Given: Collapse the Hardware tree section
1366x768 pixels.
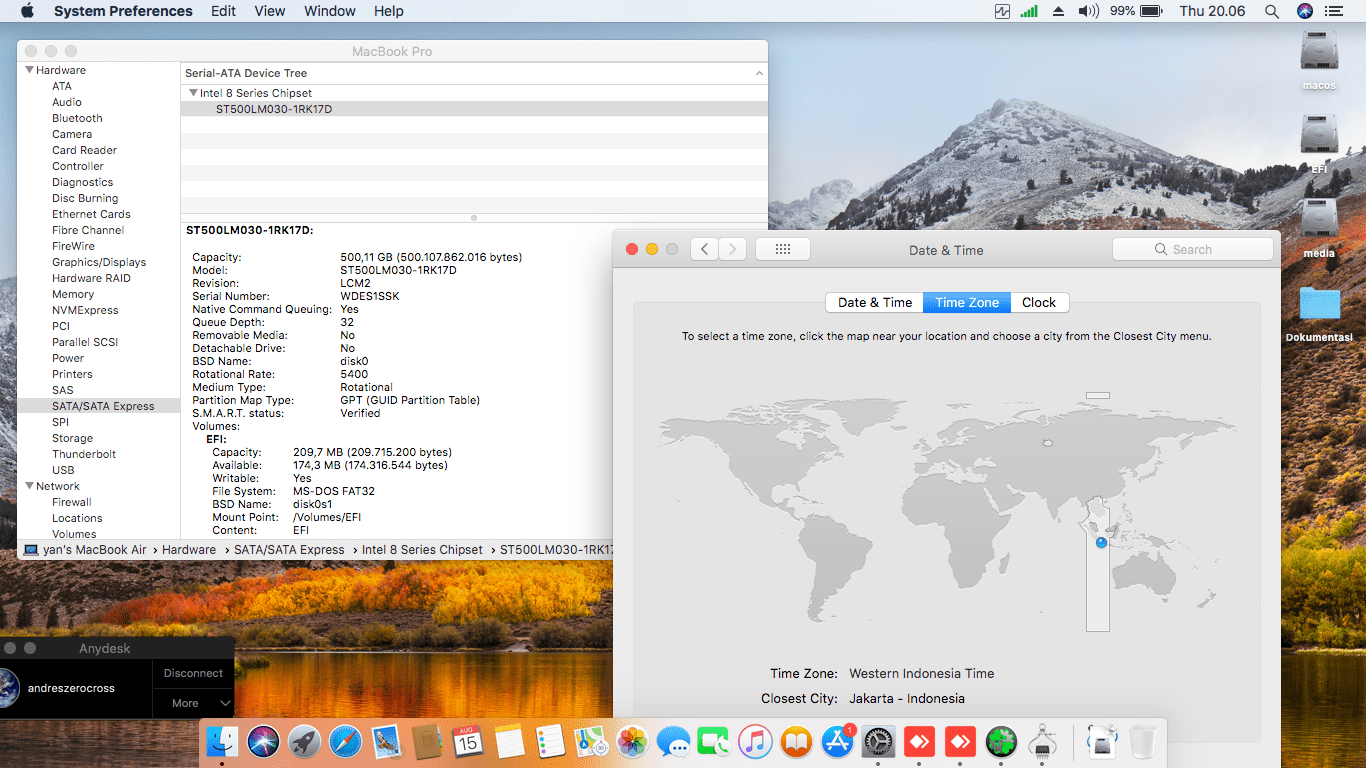Looking at the screenshot, I should pyautogui.click(x=30, y=70).
